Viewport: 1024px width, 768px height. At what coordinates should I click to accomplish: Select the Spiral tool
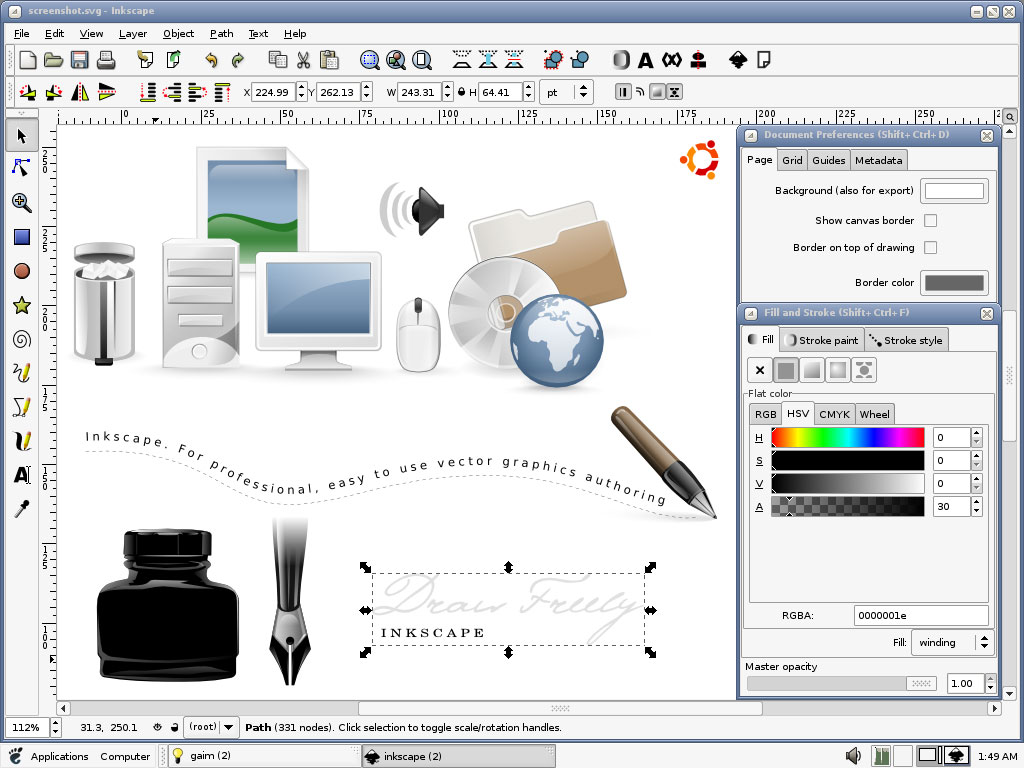(x=22, y=339)
